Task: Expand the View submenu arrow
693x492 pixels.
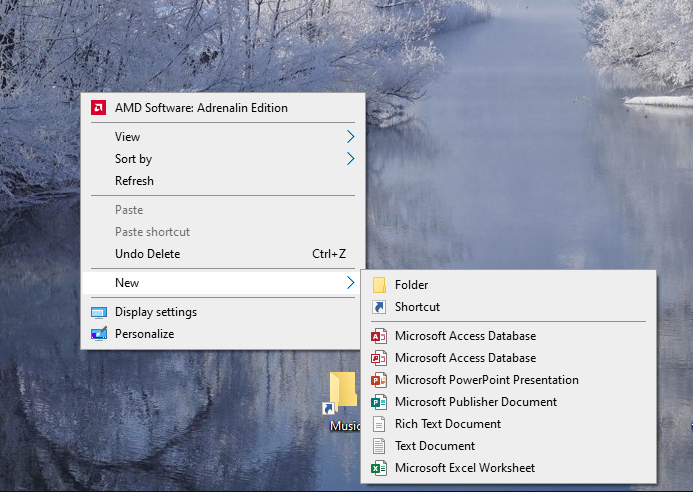Action: (350, 137)
